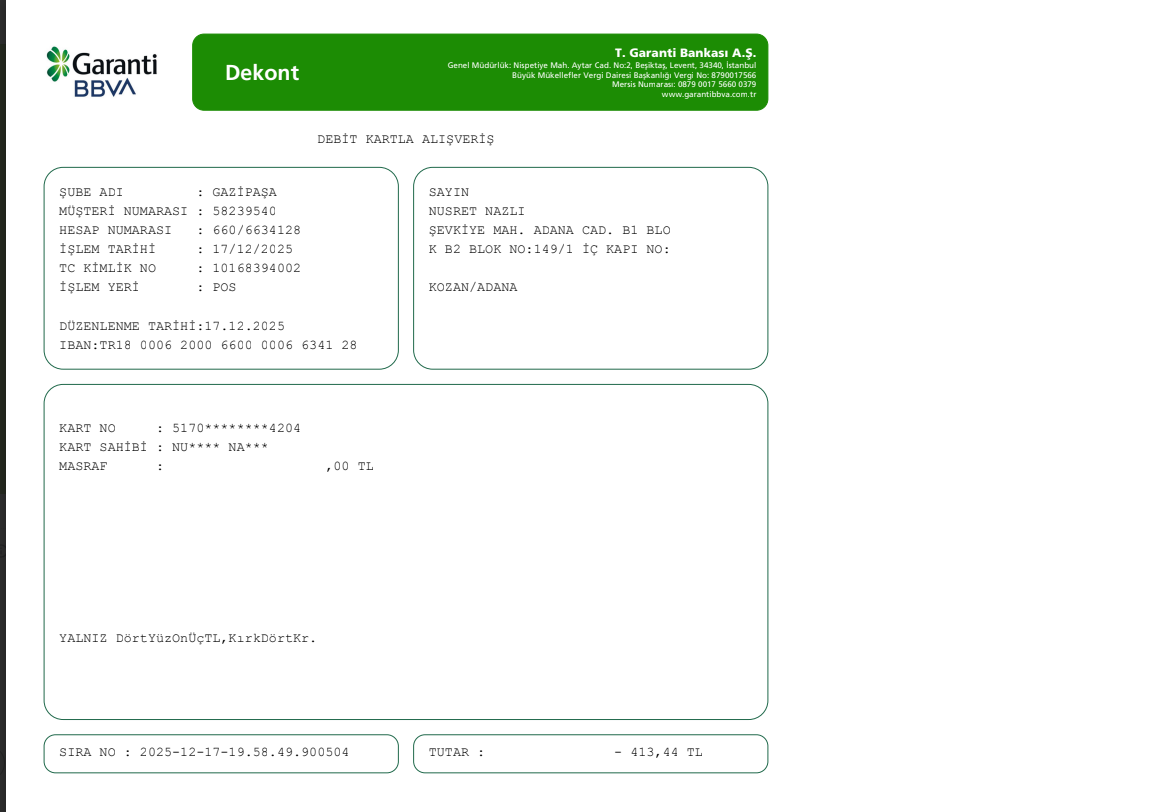Click the HESAP NUMARASI label
The image size is (1152, 812).
click(x=115, y=231)
